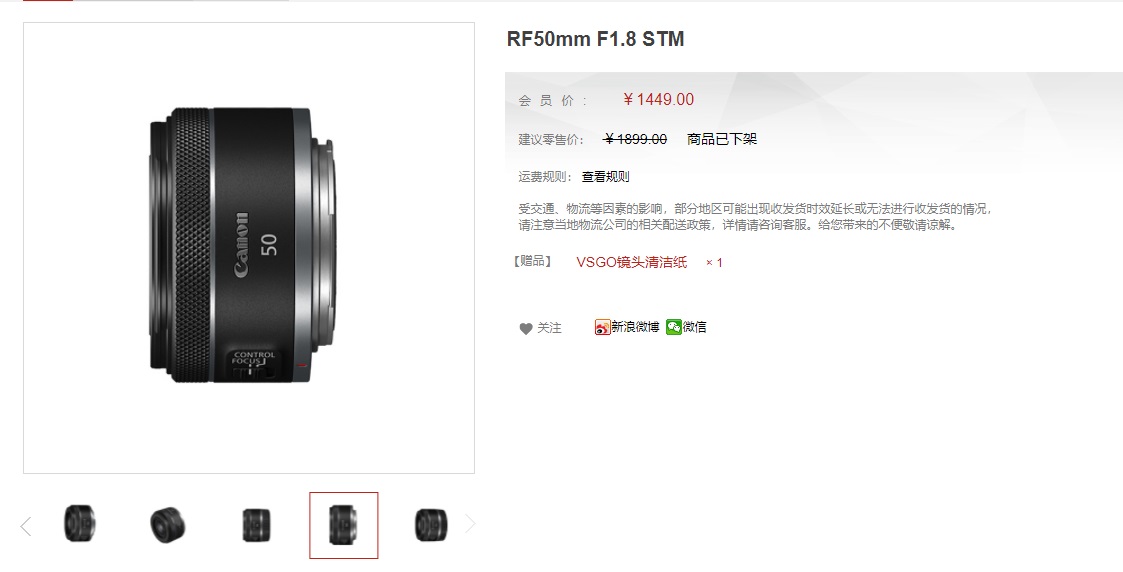Select the first lens thumbnail
The height and width of the screenshot is (572, 1123).
tap(79, 523)
